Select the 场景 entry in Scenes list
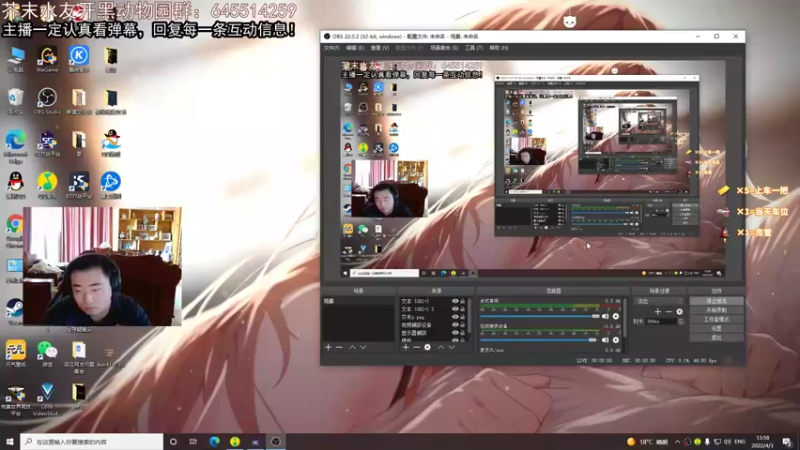 tap(359, 302)
